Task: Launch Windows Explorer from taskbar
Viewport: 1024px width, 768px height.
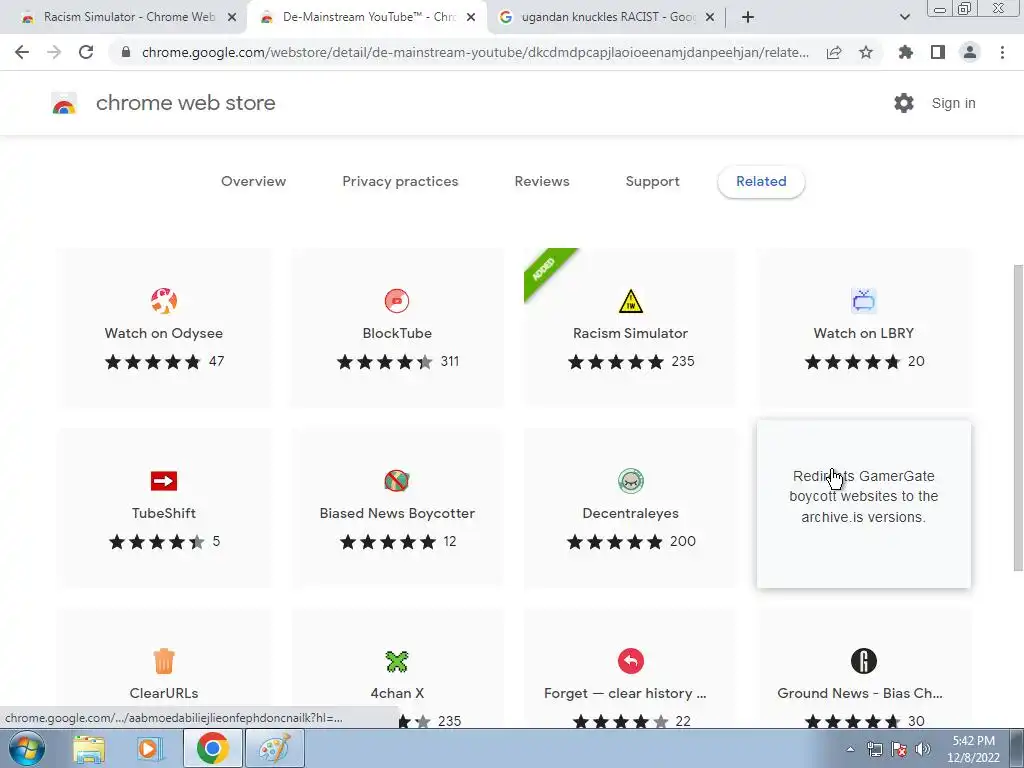Action: click(x=89, y=748)
